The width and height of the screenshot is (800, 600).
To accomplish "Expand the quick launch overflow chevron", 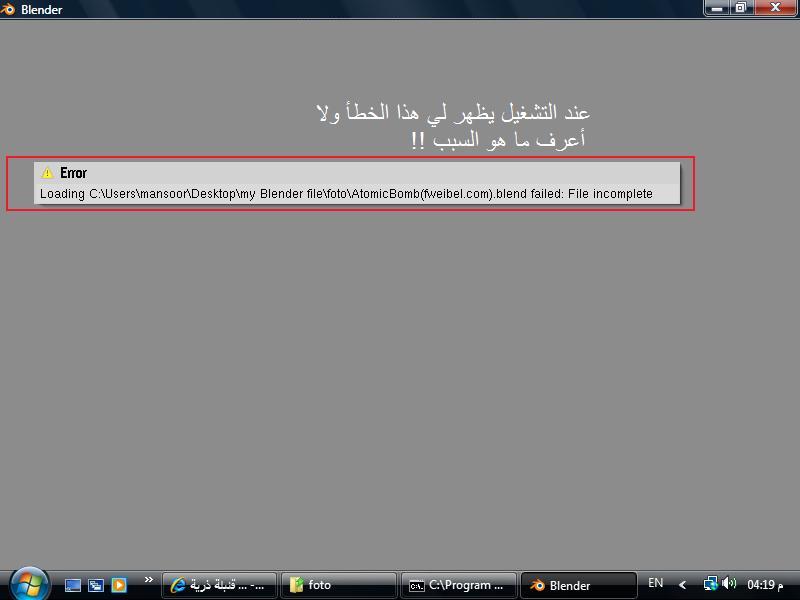I will tap(148, 580).
